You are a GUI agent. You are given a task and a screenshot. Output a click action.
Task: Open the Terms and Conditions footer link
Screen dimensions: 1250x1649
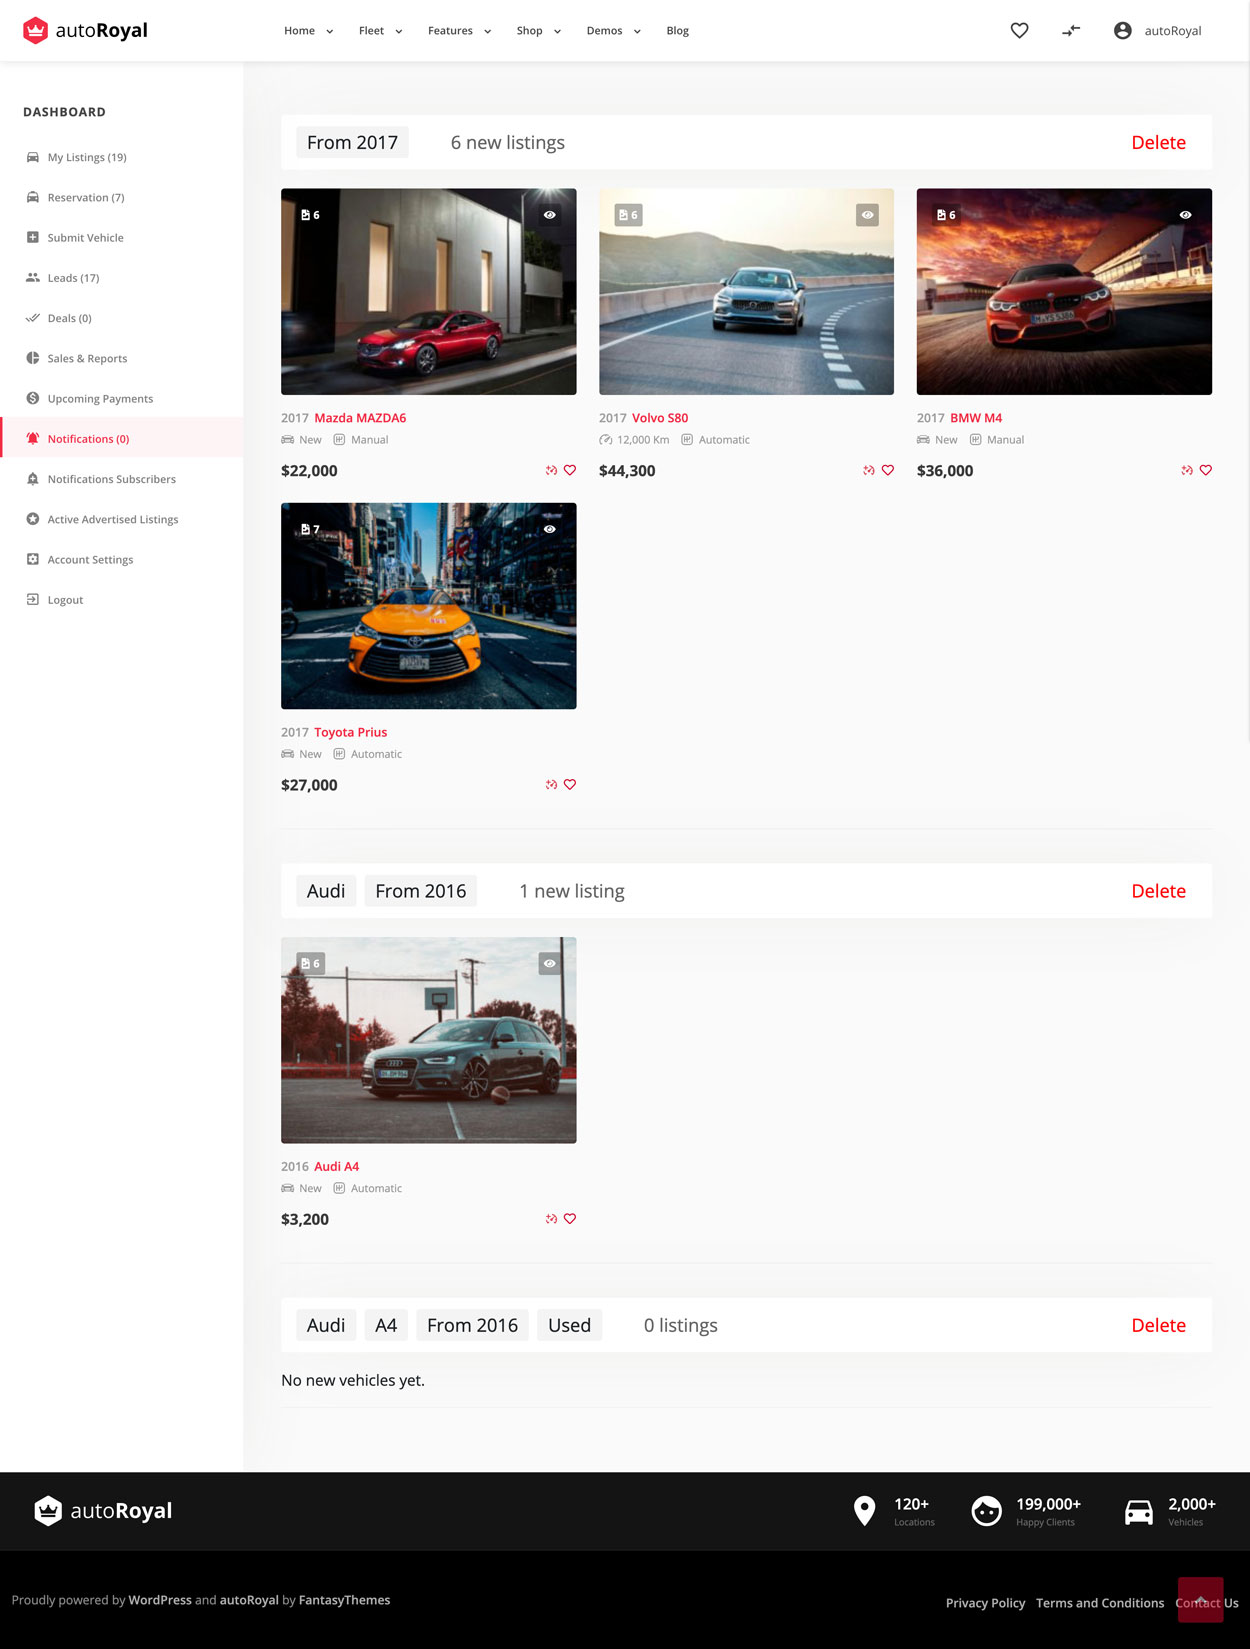click(1100, 1603)
